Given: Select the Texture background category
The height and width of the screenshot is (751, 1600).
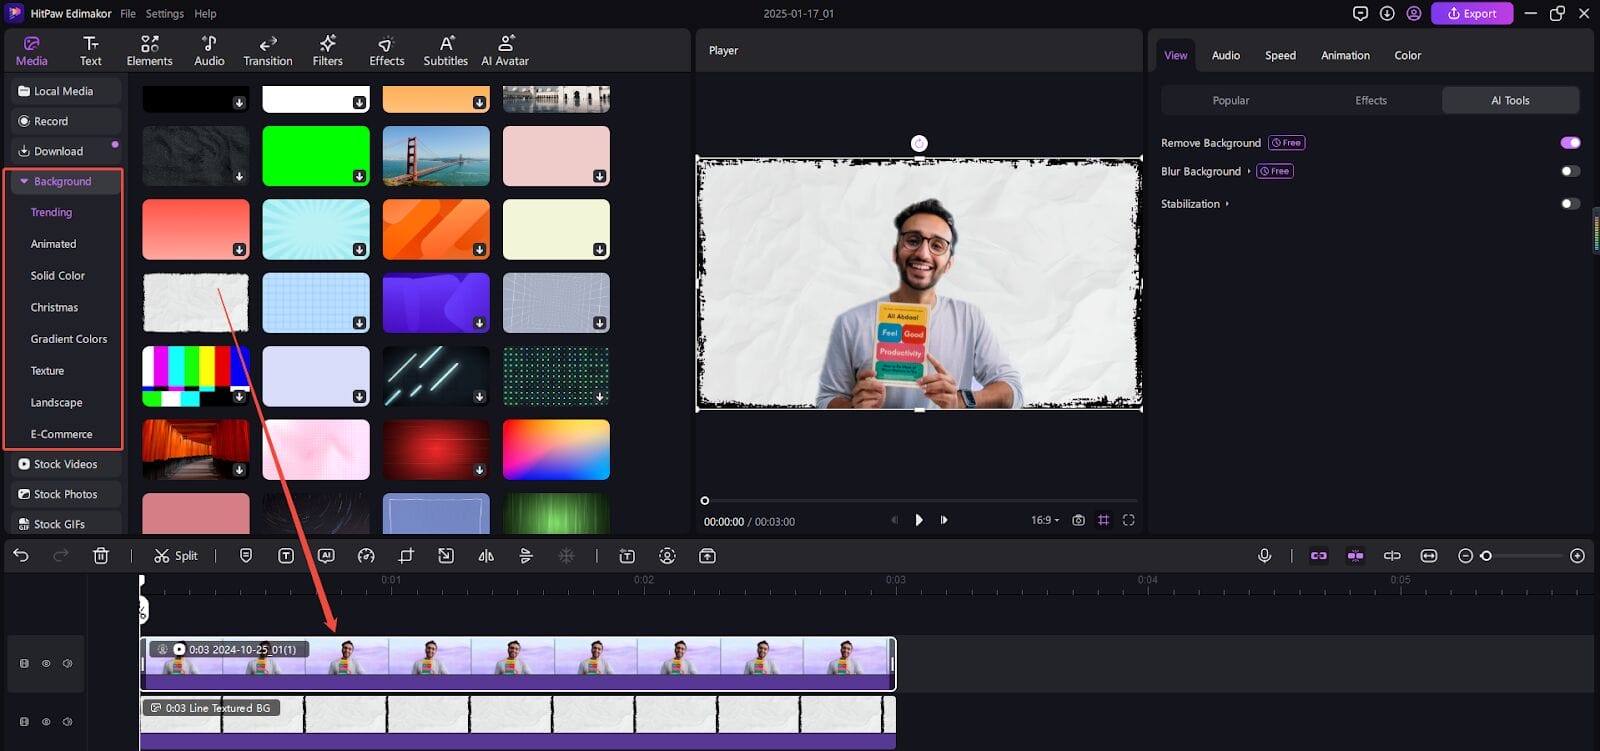Looking at the screenshot, I should click(47, 371).
